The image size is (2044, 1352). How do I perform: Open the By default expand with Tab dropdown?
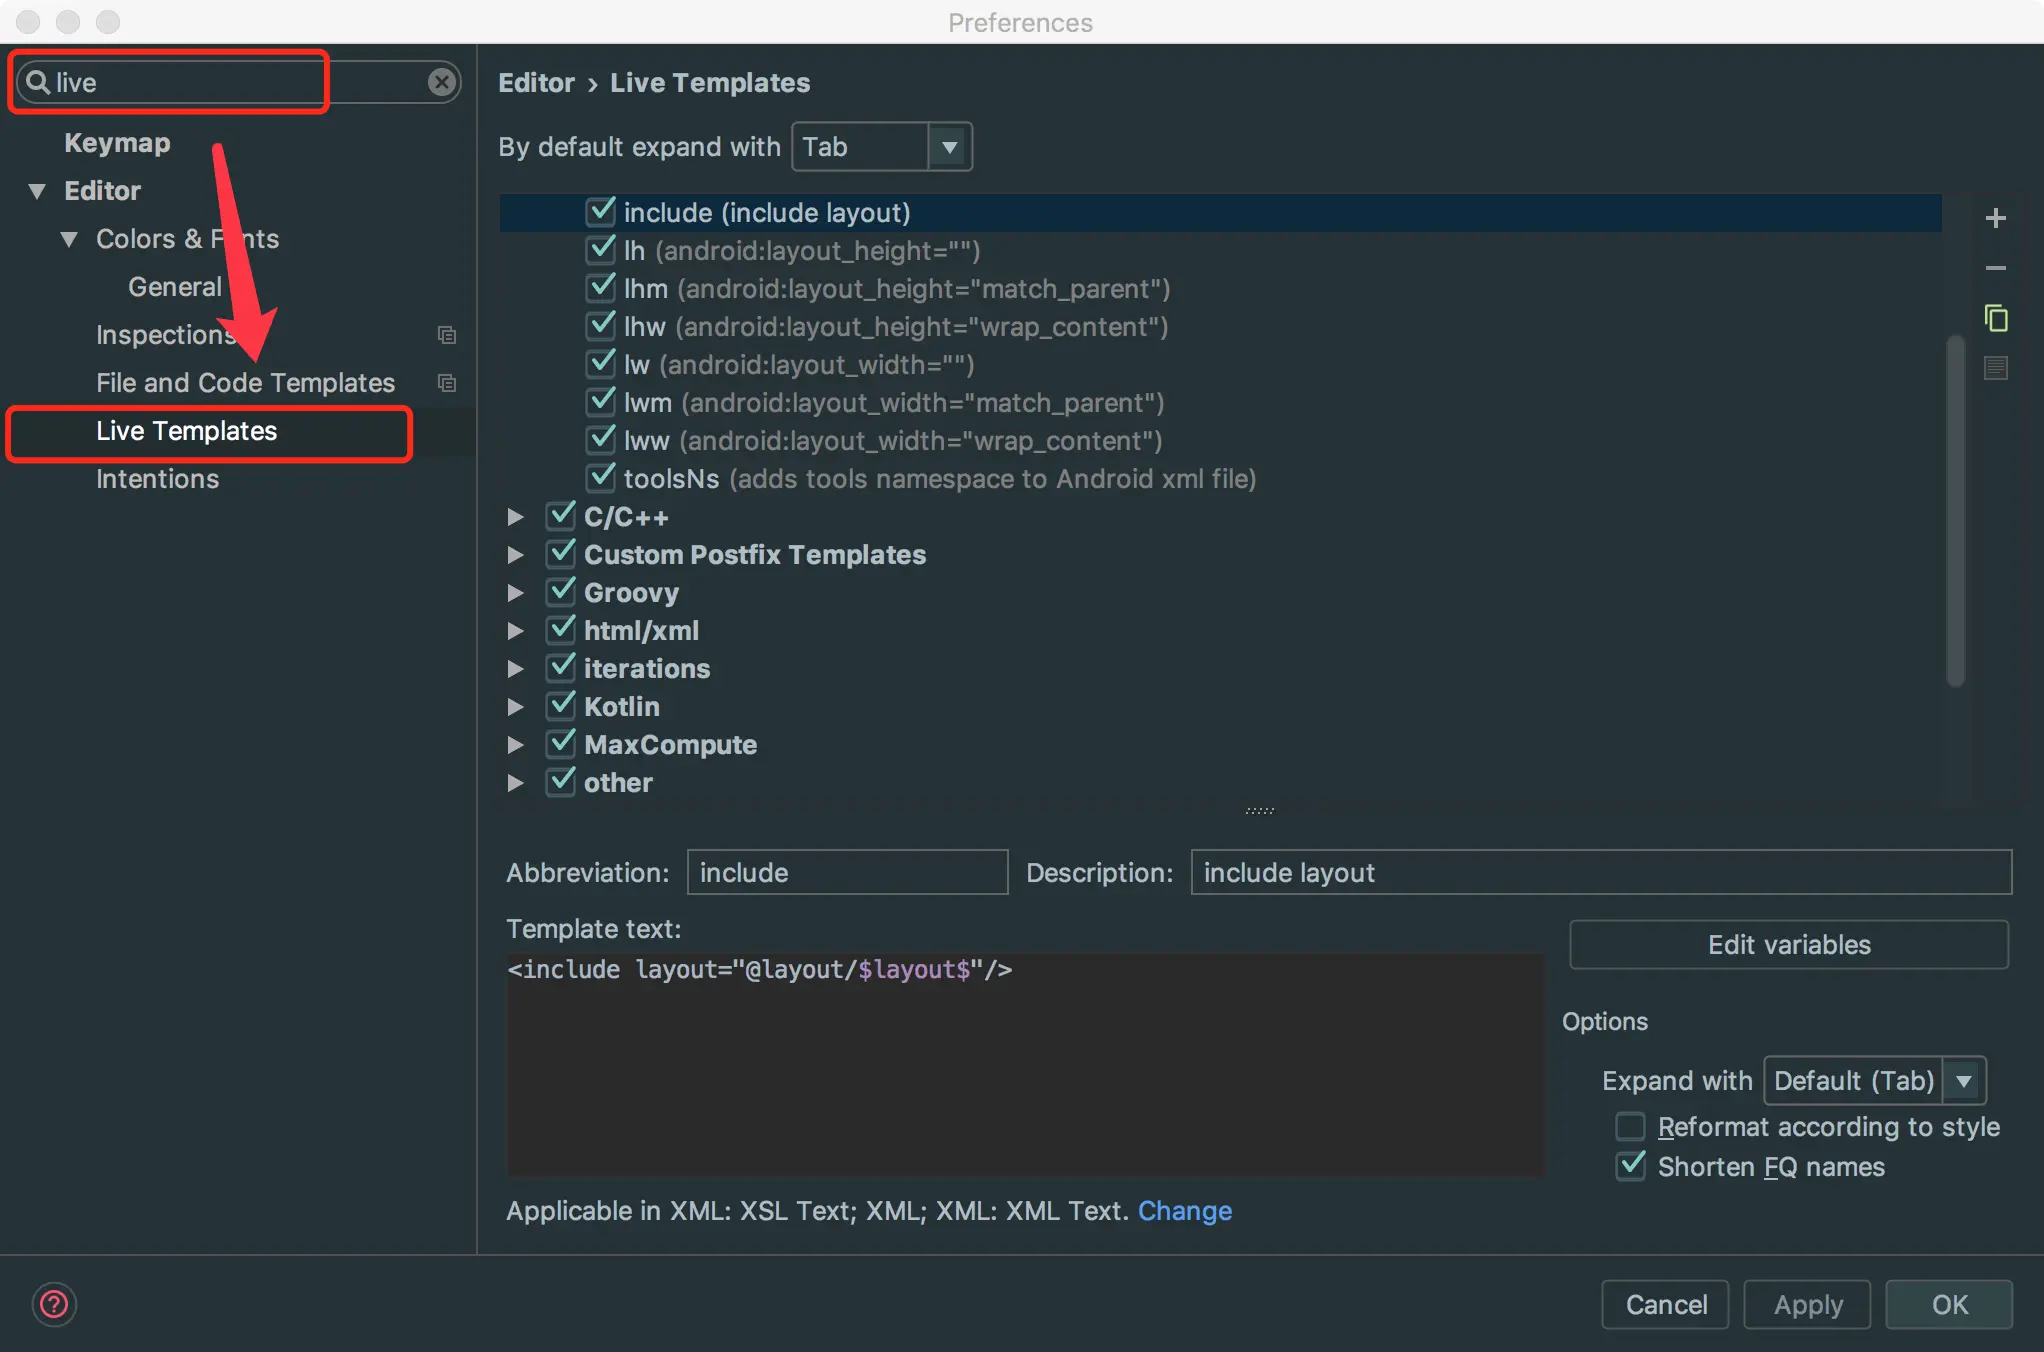pyautogui.click(x=881, y=147)
